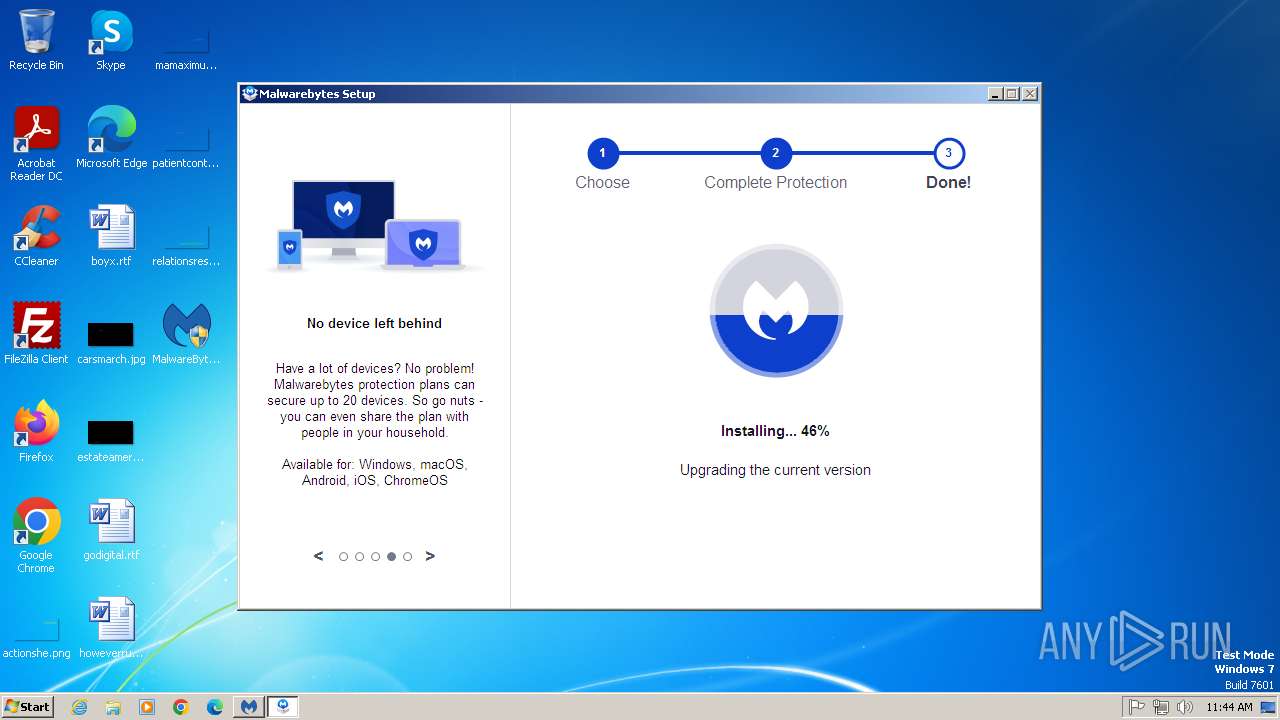Launch Google Chrome desktop shortcut
The height and width of the screenshot is (720, 1280).
[x=36, y=535]
